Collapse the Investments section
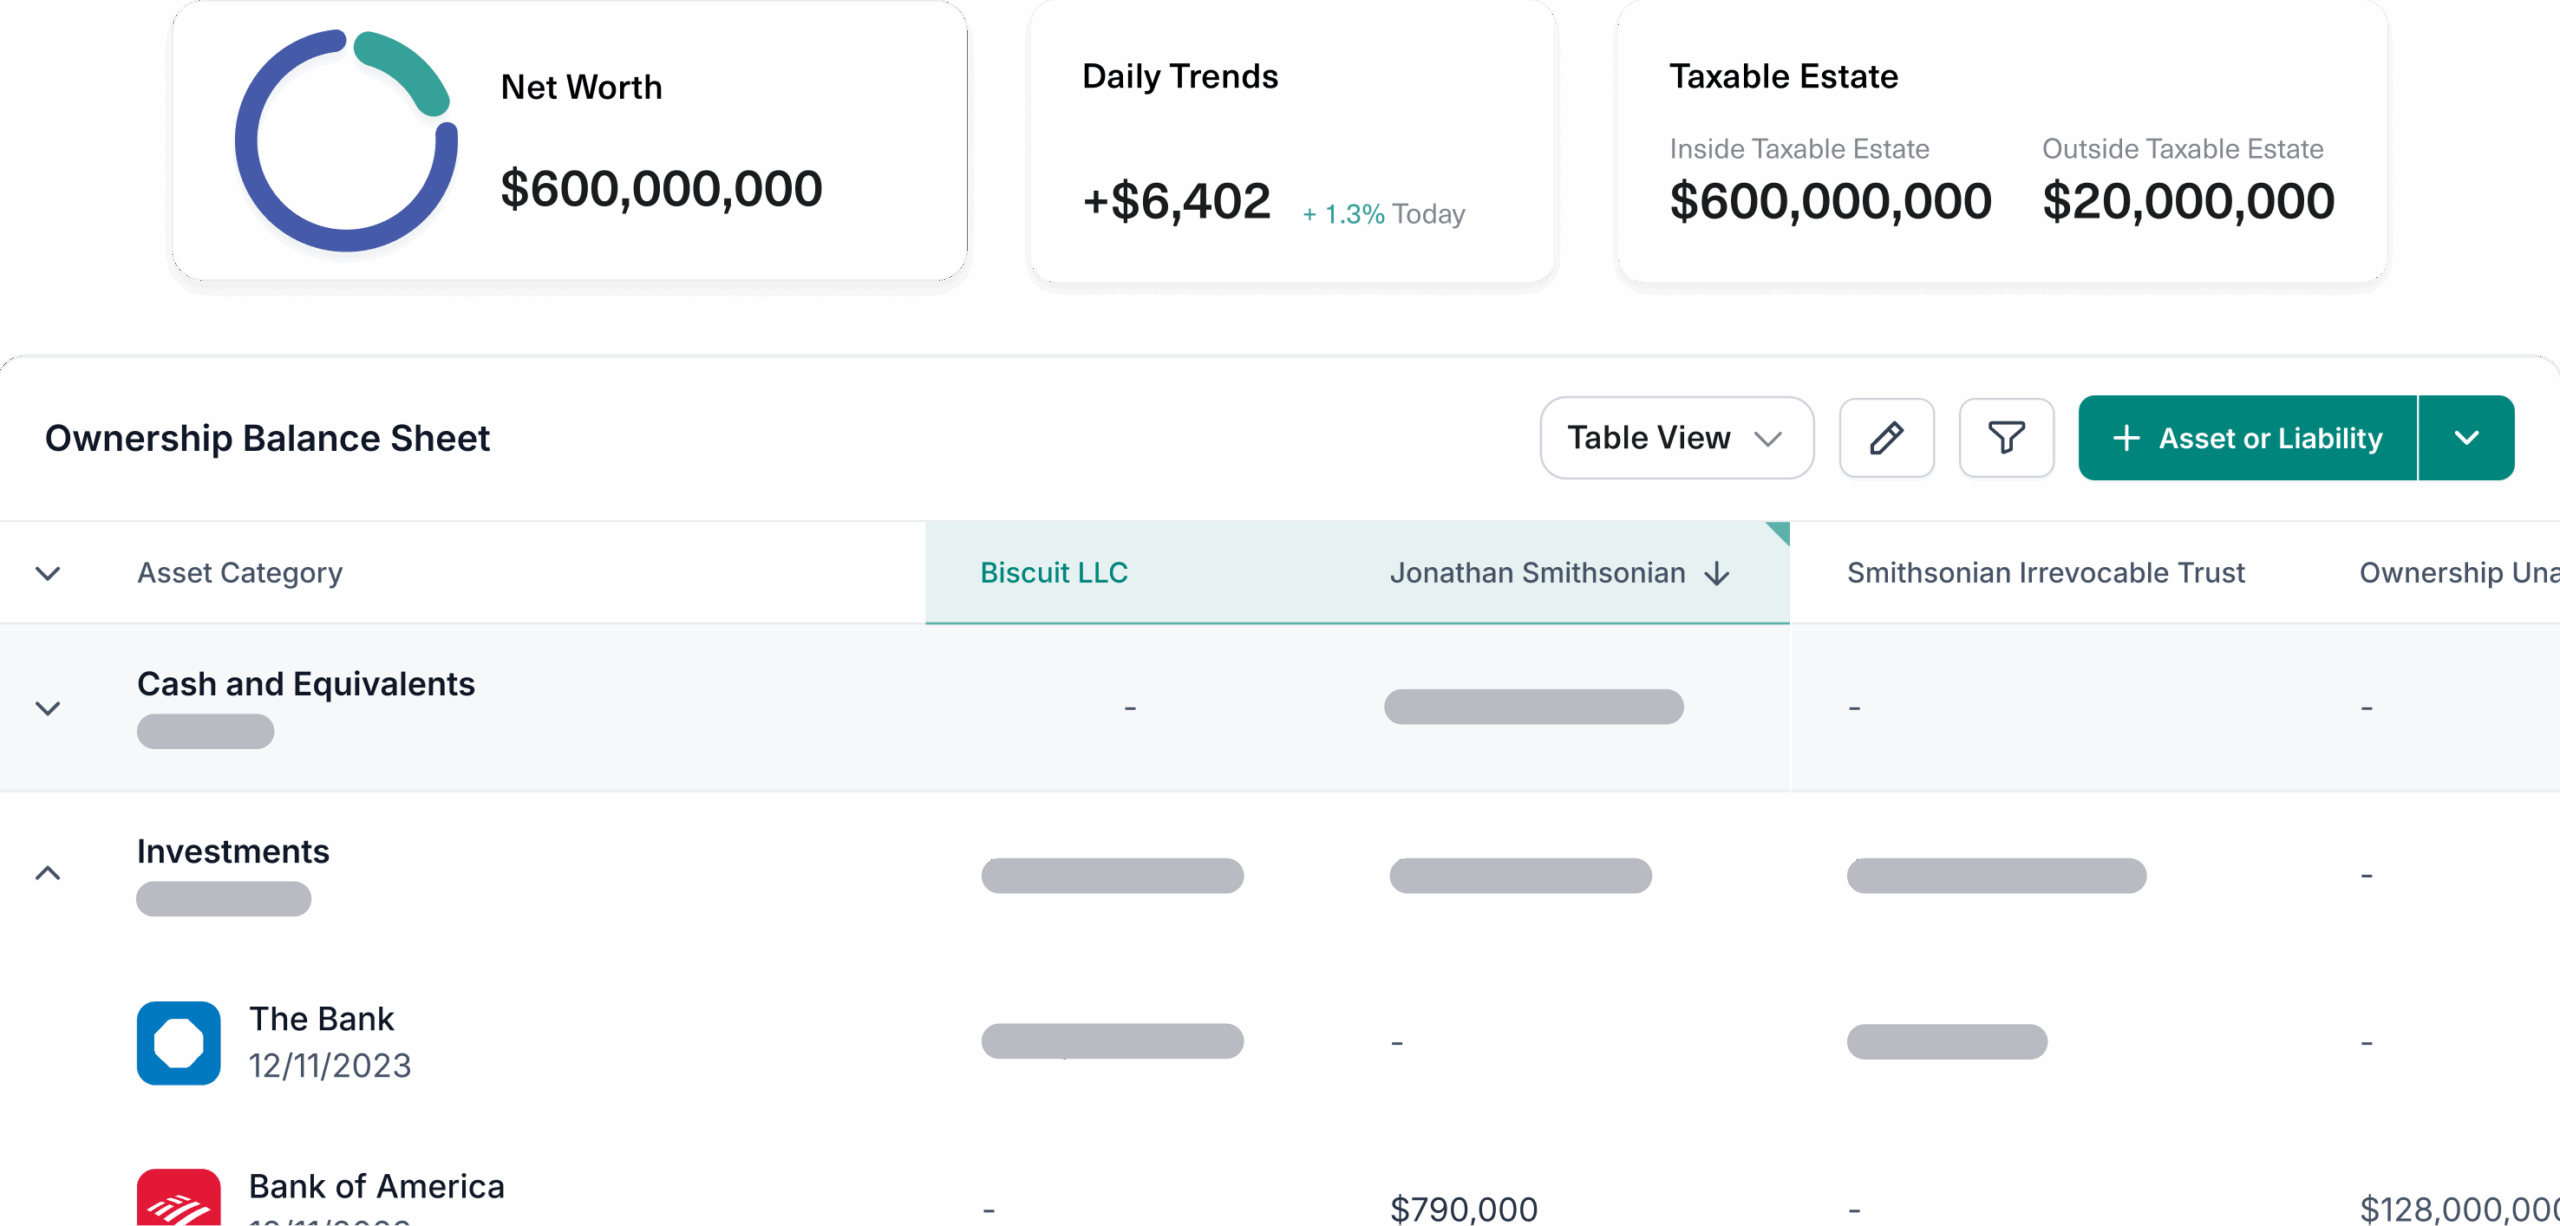The height and width of the screenshot is (1226, 2560). [x=48, y=873]
